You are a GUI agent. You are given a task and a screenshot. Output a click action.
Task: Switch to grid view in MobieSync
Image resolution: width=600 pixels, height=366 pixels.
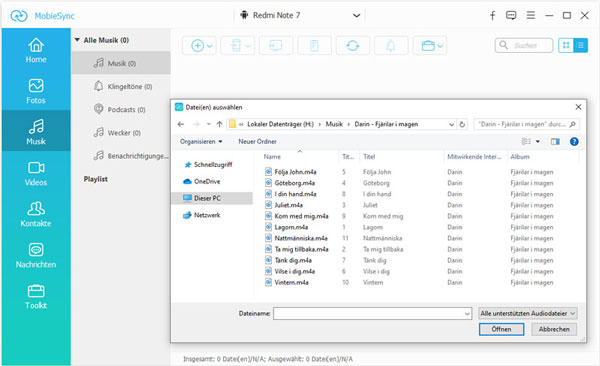(x=566, y=45)
